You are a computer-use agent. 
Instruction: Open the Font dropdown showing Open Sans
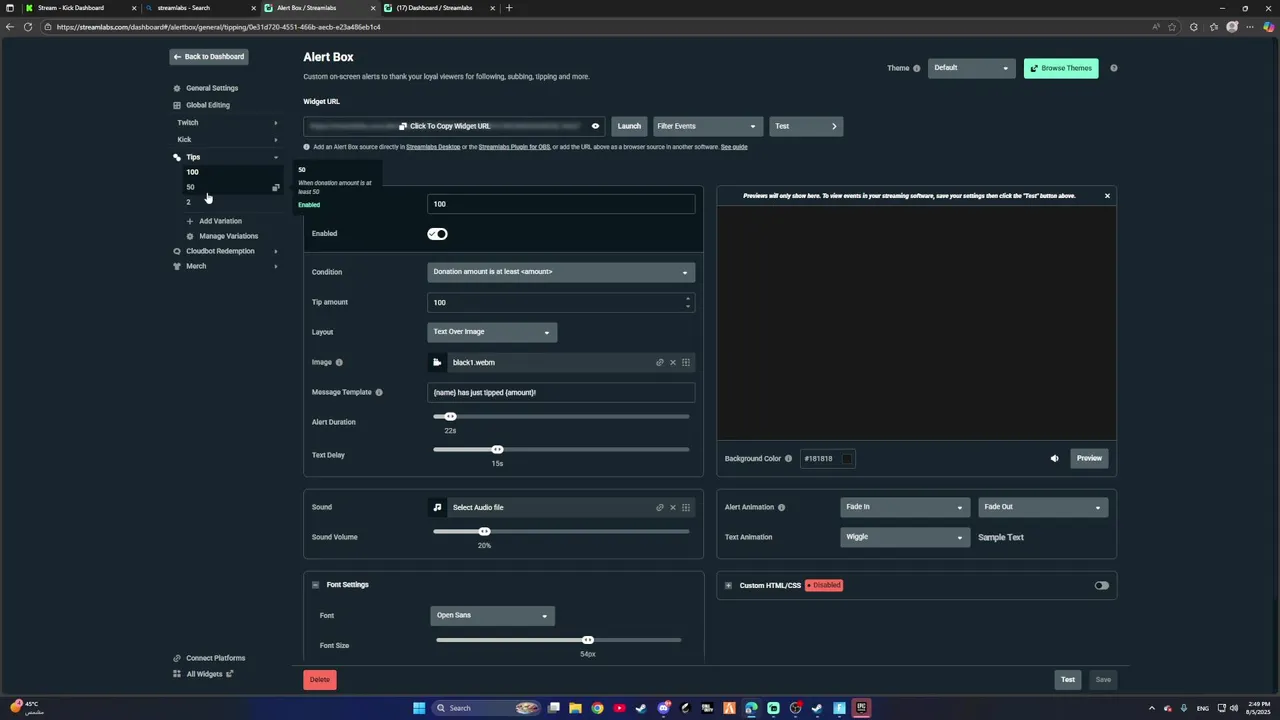pos(492,616)
